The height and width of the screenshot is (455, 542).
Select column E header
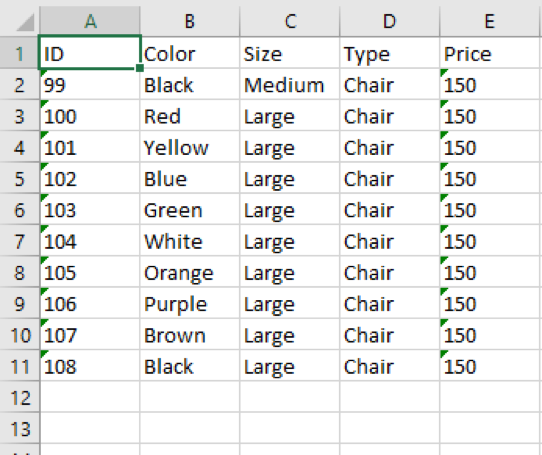(x=489, y=21)
